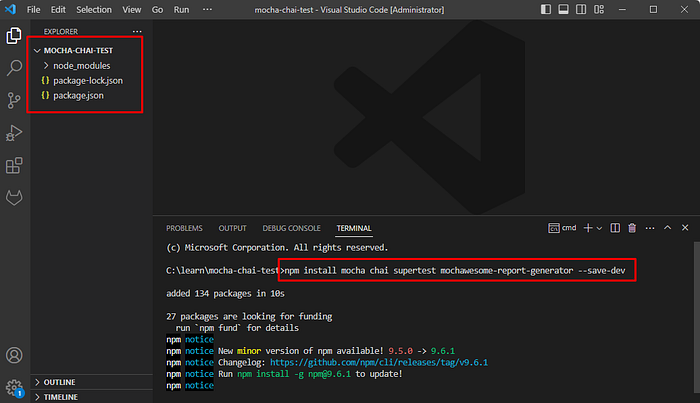This screenshot has height=403, width=700.
Task: Open Explorer views and more actions
Action: [x=137, y=32]
